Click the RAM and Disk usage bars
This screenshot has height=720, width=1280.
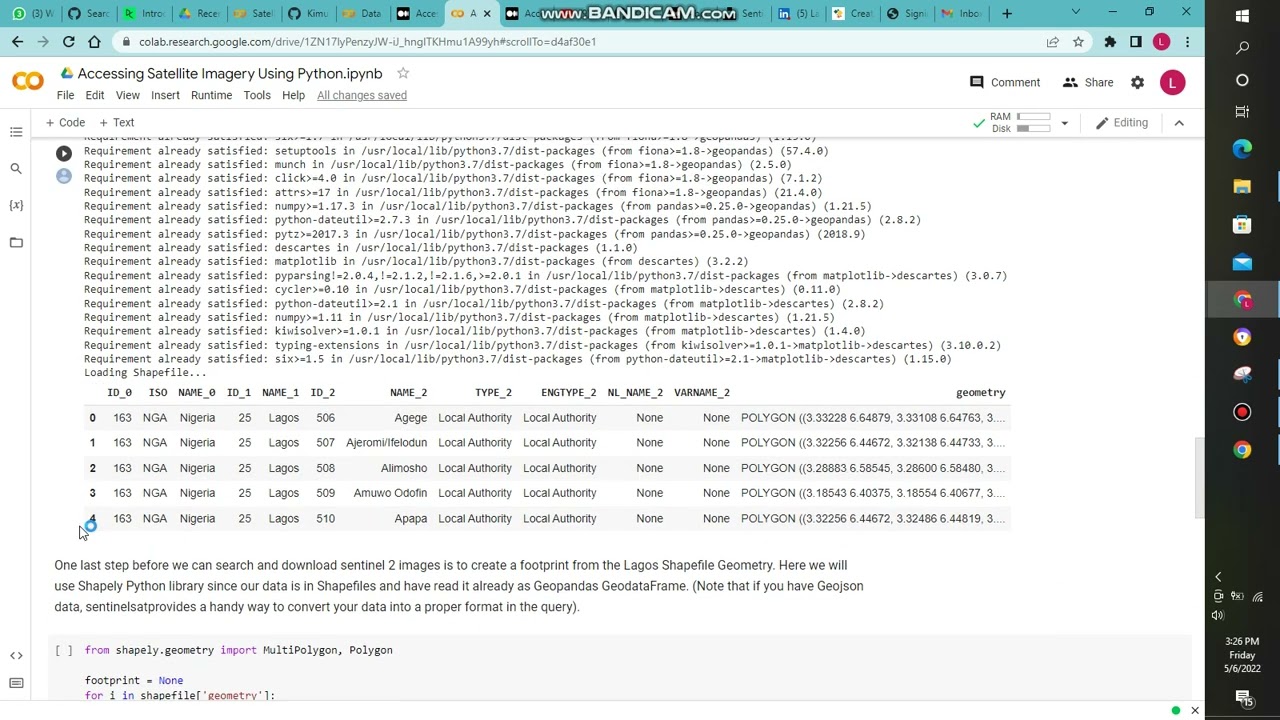click(x=1022, y=123)
